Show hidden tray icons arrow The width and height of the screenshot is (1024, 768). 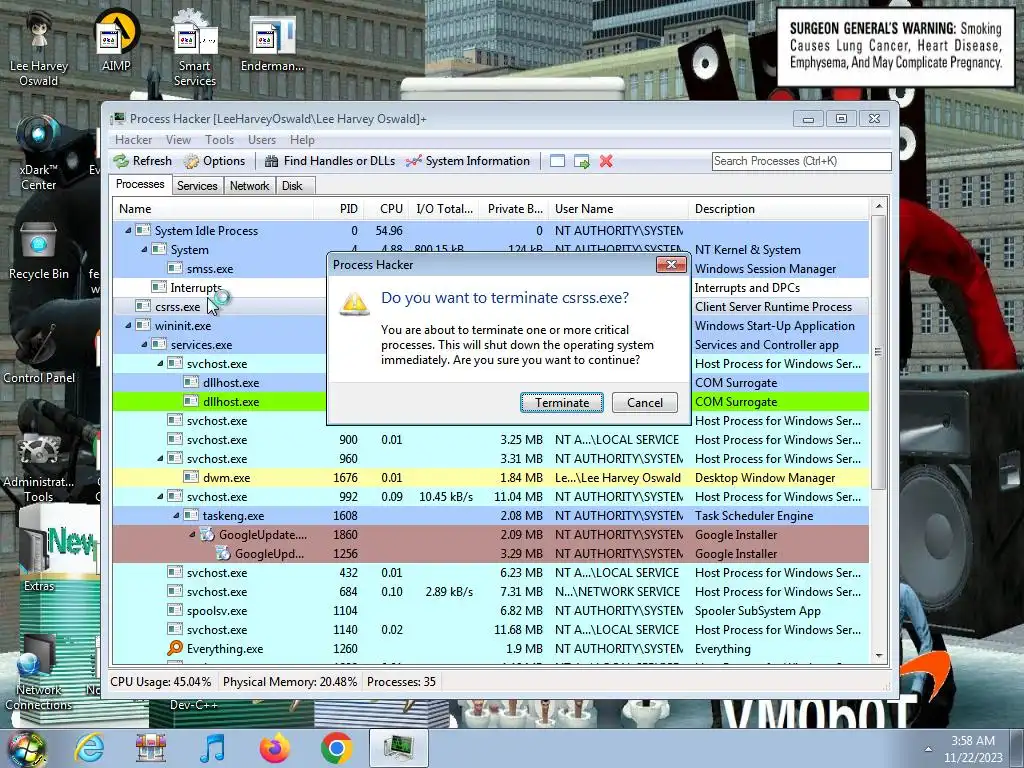pos(928,749)
